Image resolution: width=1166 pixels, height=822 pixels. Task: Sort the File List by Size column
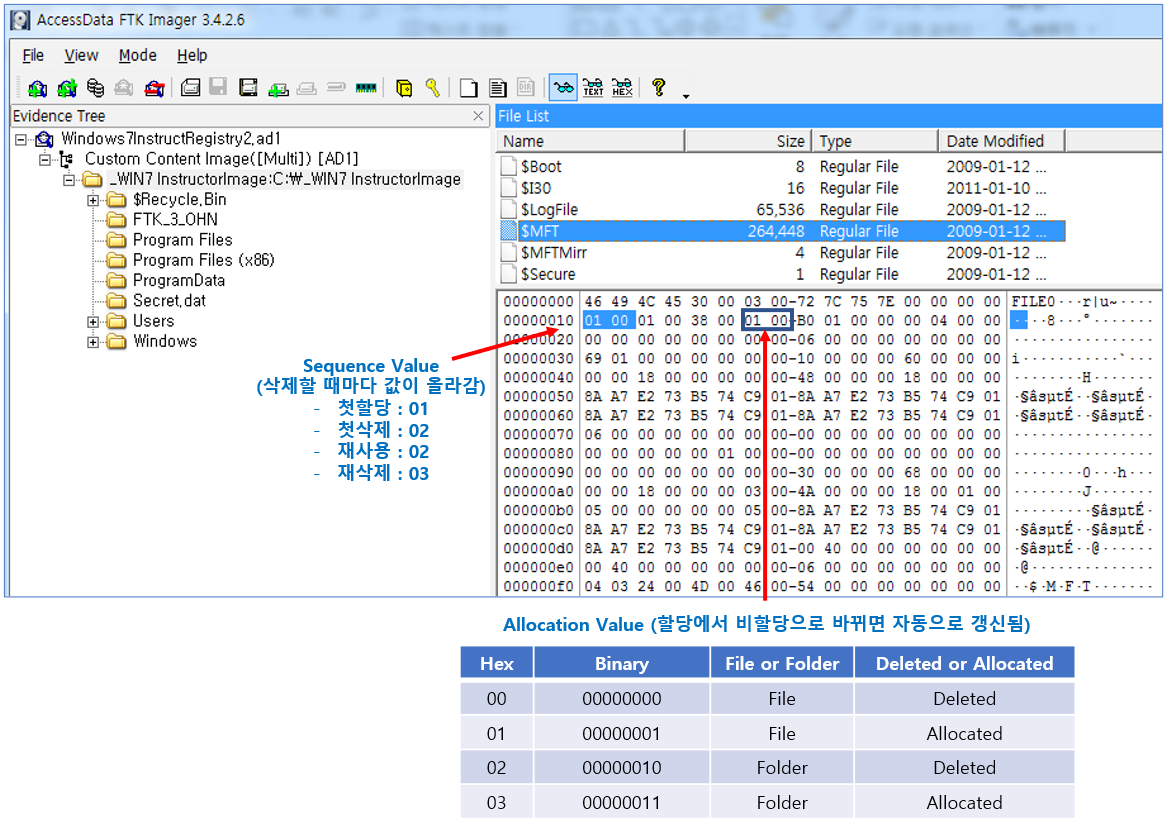point(748,141)
